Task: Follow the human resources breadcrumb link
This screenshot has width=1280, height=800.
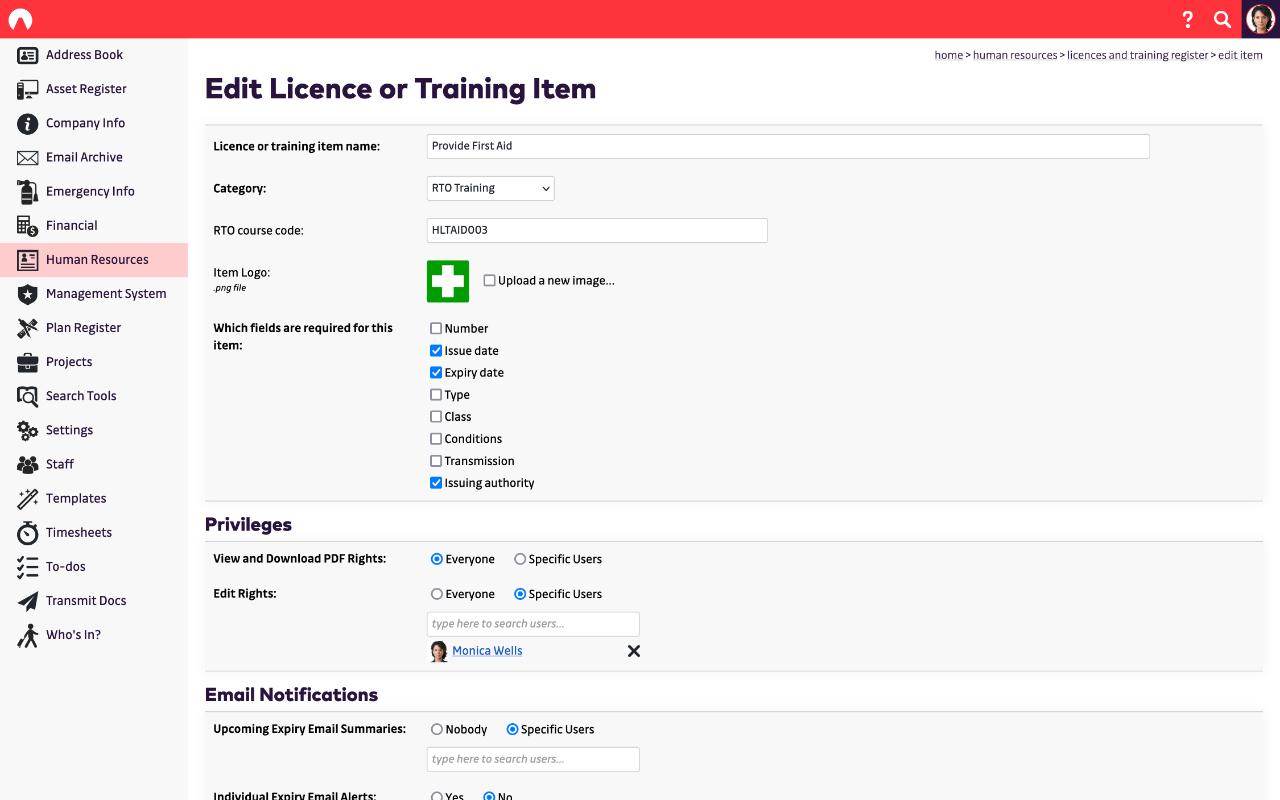Action: 1015,55
